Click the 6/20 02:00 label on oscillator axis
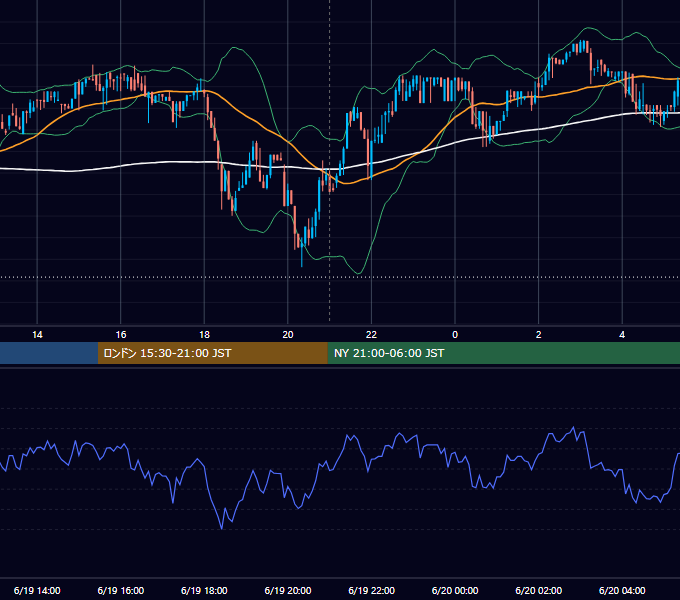Image resolution: width=680 pixels, height=600 pixels. click(538, 590)
